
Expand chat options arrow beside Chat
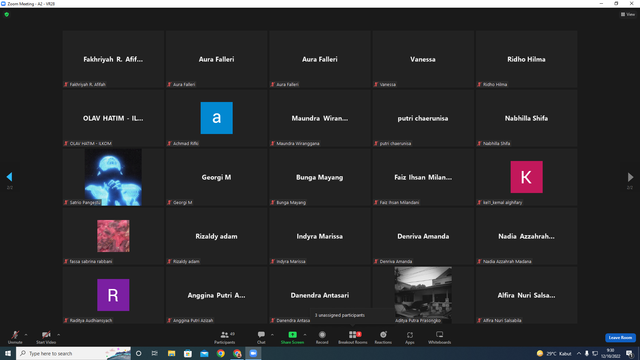pyautogui.click(x=272, y=335)
